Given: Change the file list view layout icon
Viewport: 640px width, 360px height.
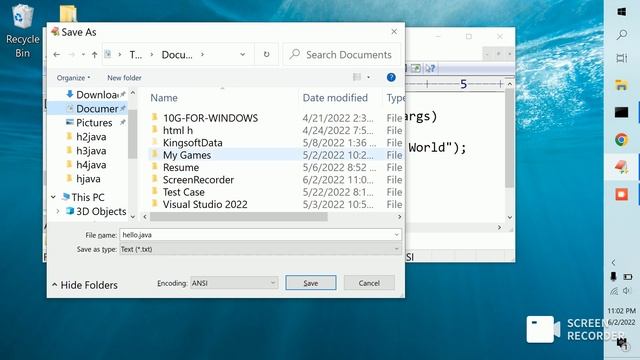Looking at the screenshot, I should 357,77.
